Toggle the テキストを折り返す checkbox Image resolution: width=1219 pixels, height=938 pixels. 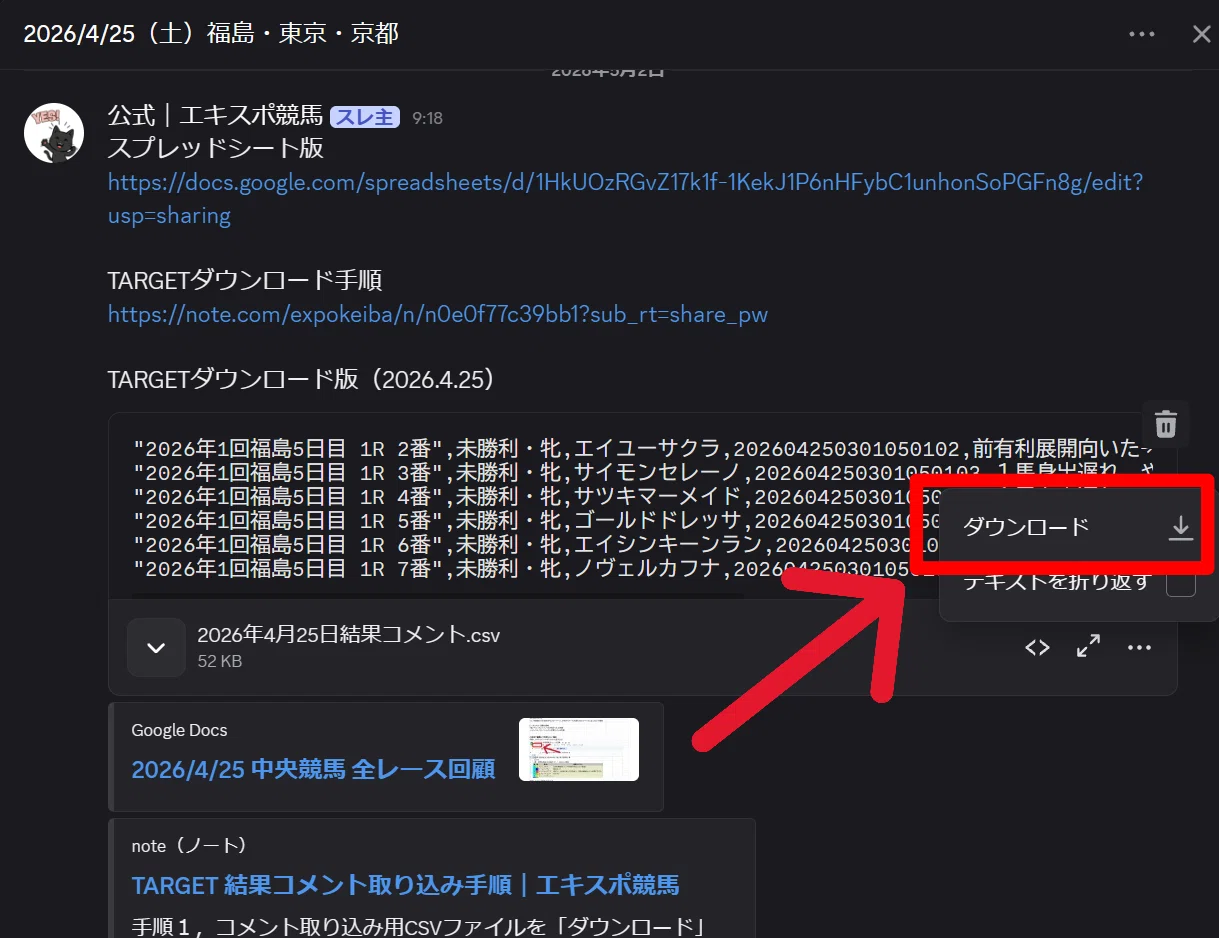tap(1181, 583)
